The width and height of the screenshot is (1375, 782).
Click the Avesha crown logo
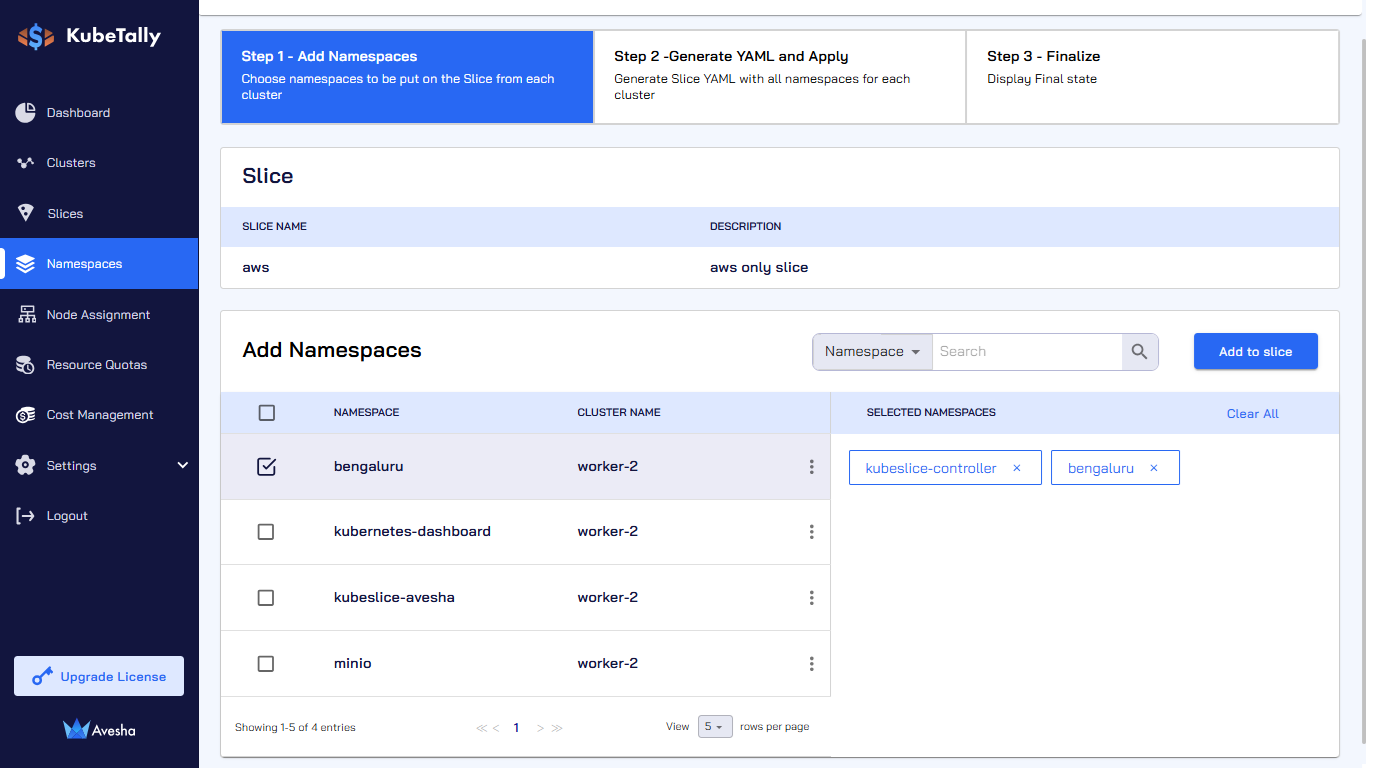pyautogui.click(x=76, y=729)
